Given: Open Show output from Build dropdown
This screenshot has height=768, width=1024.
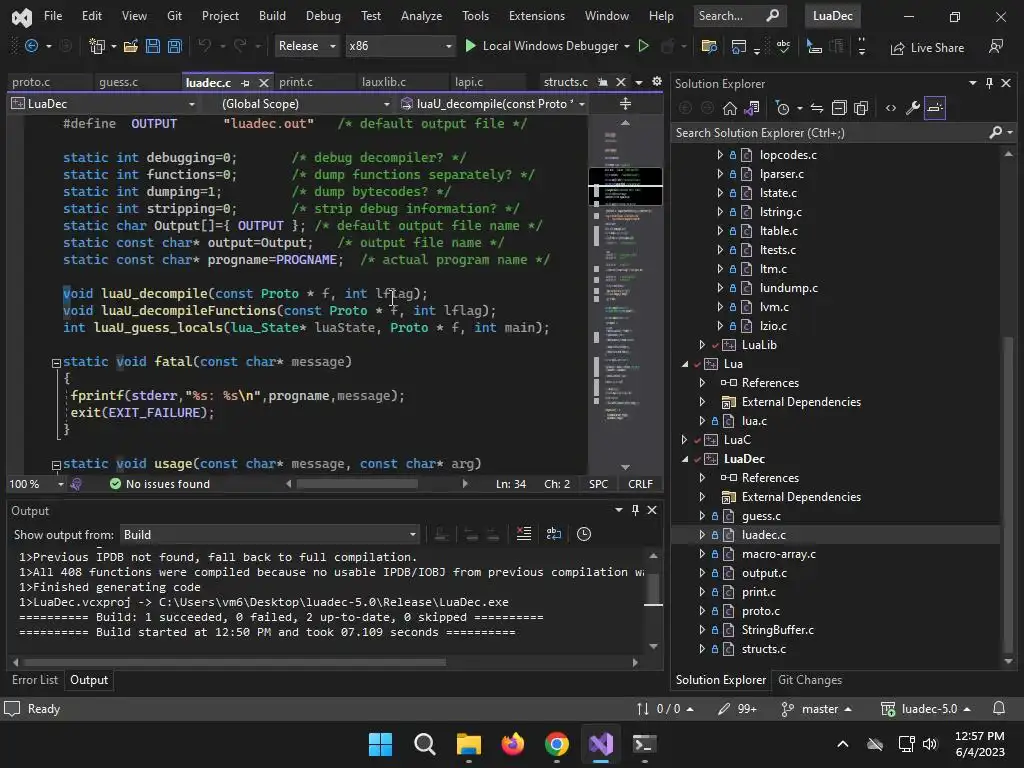Looking at the screenshot, I should [270, 535].
